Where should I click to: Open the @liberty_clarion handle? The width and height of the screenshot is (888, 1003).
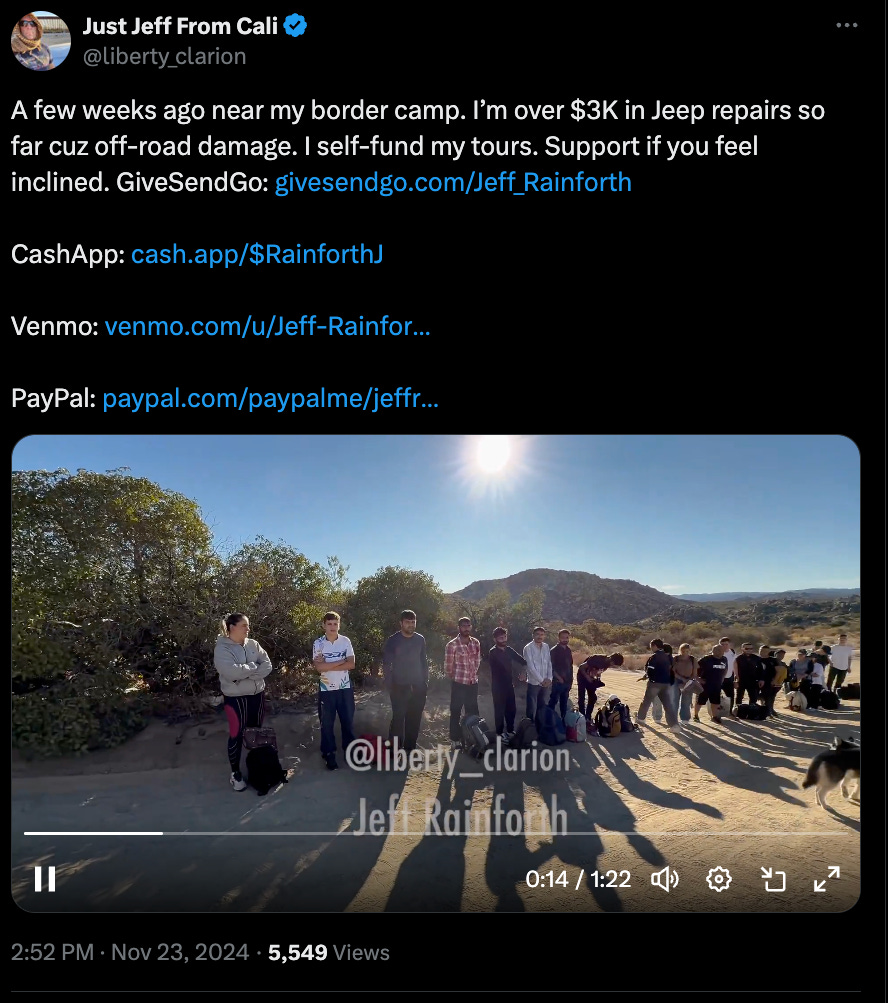[164, 56]
